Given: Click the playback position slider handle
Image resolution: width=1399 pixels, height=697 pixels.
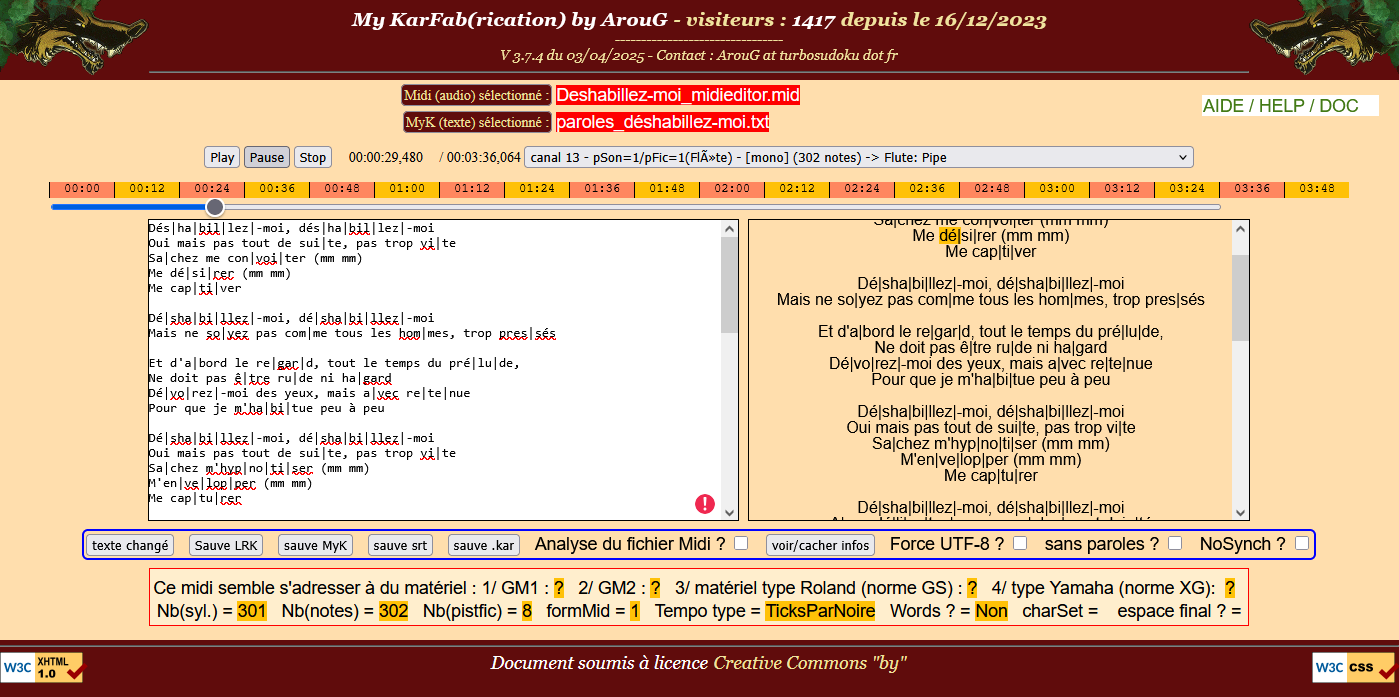Looking at the screenshot, I should coord(215,207).
